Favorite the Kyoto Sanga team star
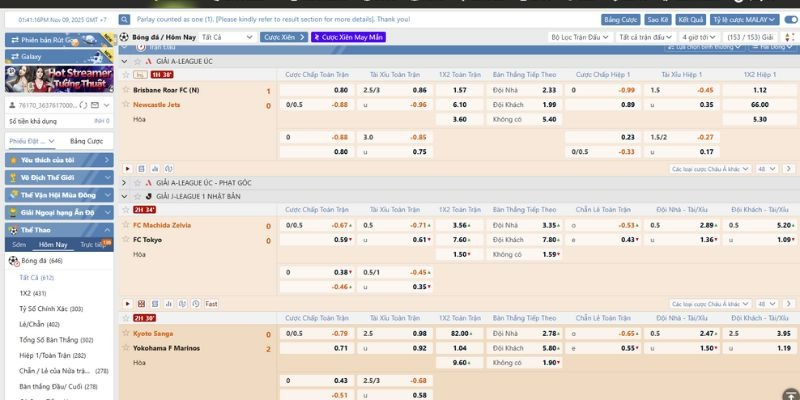The height and width of the screenshot is (400, 800). pos(126,333)
